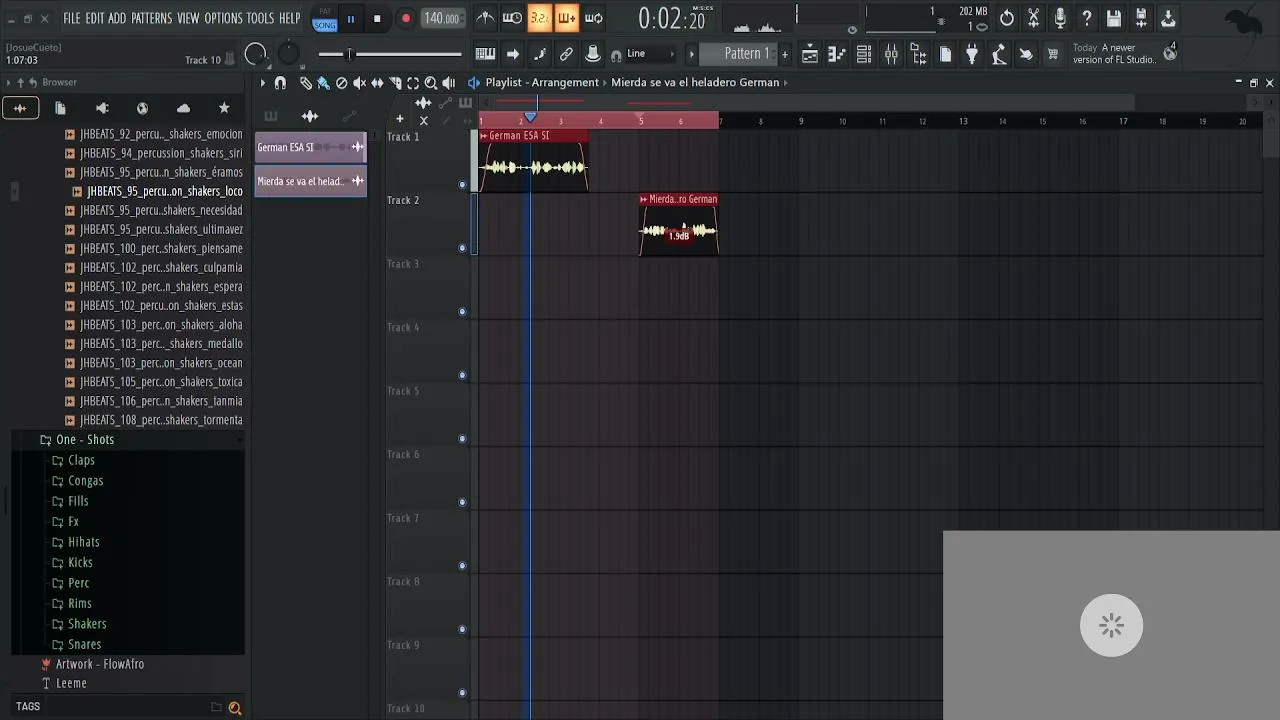Select the Mierda se va el helad.. picker clip
Image resolution: width=1280 pixels, height=720 pixels.
311,181
